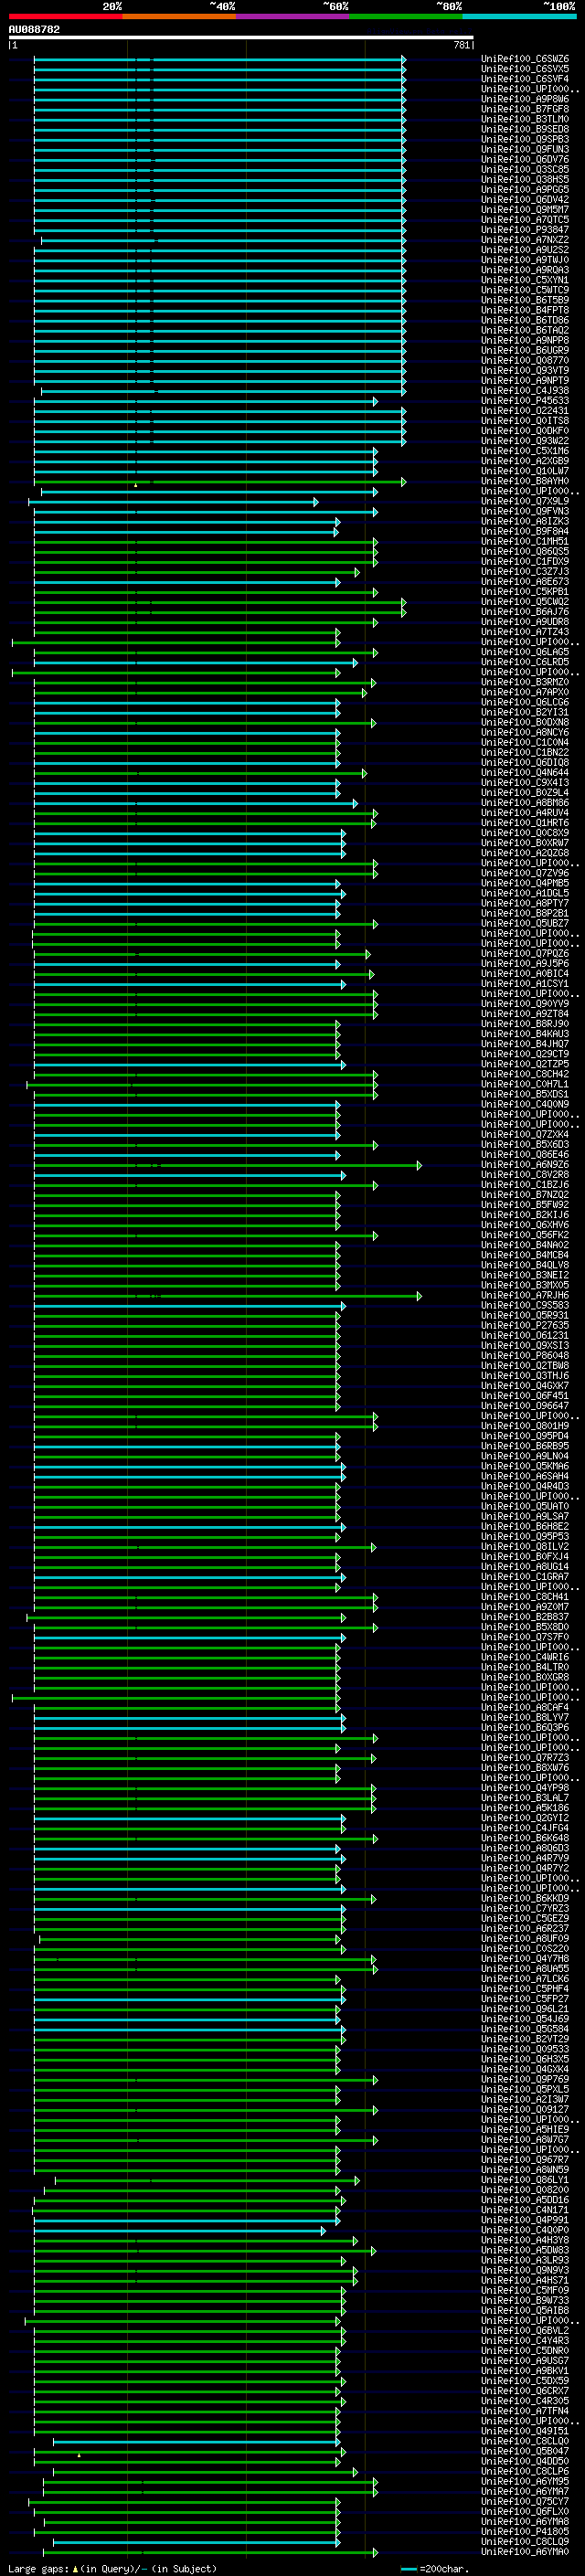Click label UniRef100_B2B837
Image resolution: width=585 pixels, height=2576 pixels.
click(525, 1617)
